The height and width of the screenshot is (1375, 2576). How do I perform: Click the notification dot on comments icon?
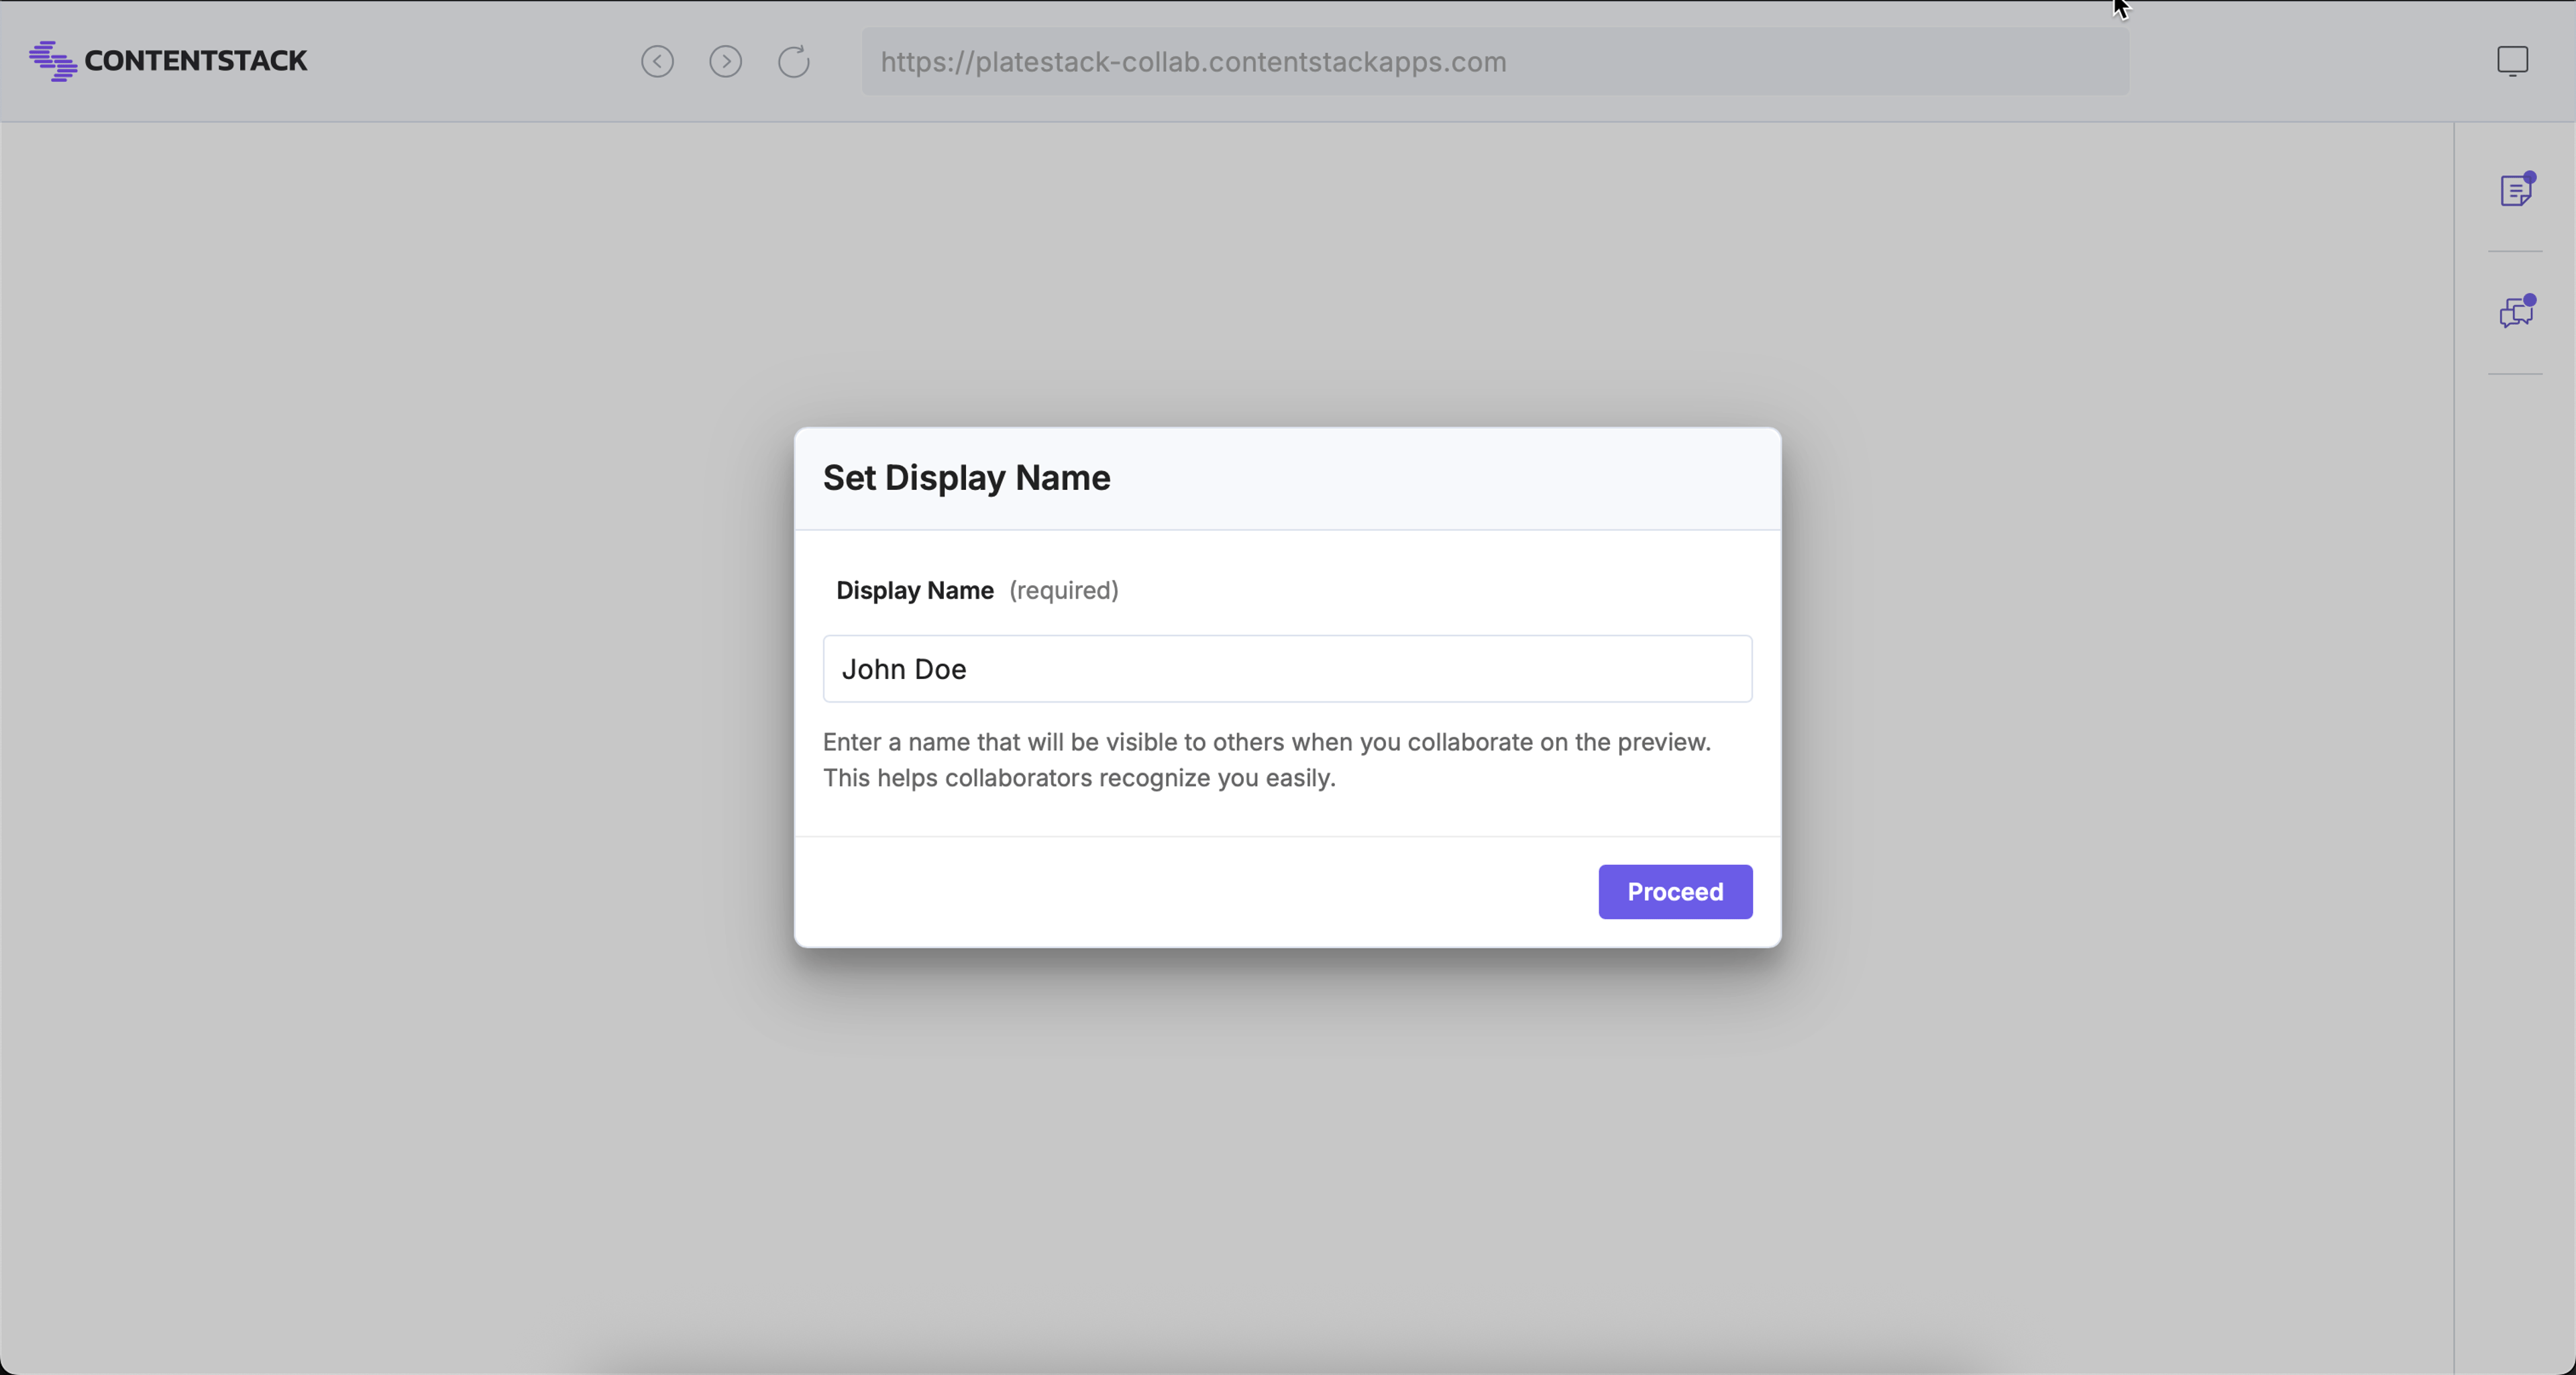(2530, 300)
